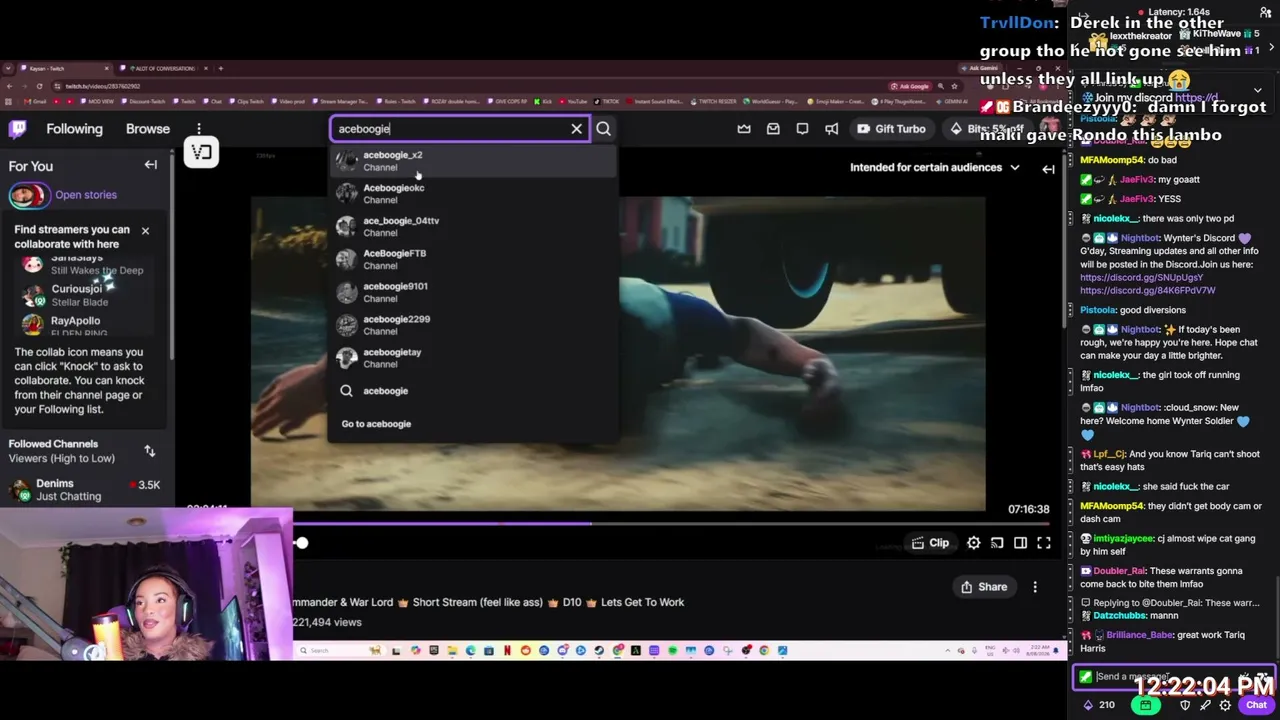
Task: Click the Ask Google button in address bar
Action: 909,86
